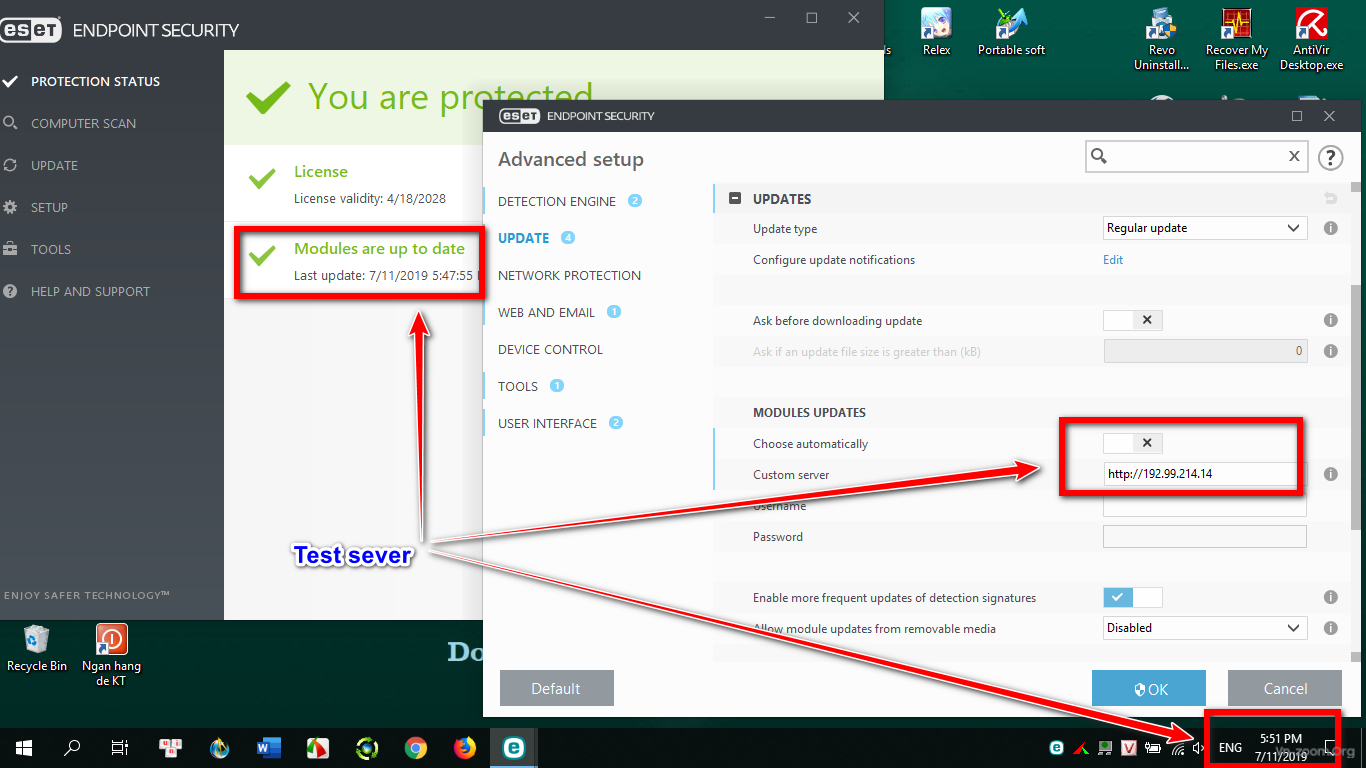
Task: Disable more frequent detection signature updates
Action: pyautogui.click(x=1133, y=597)
